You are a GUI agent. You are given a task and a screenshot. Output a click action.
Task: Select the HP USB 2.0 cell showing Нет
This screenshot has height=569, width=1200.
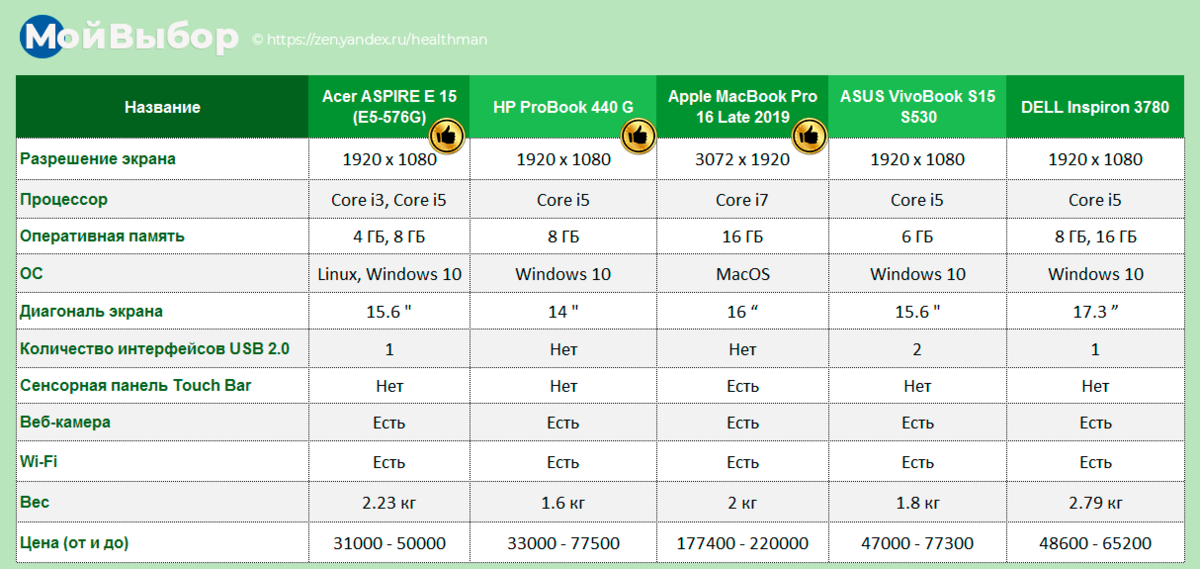(563, 349)
